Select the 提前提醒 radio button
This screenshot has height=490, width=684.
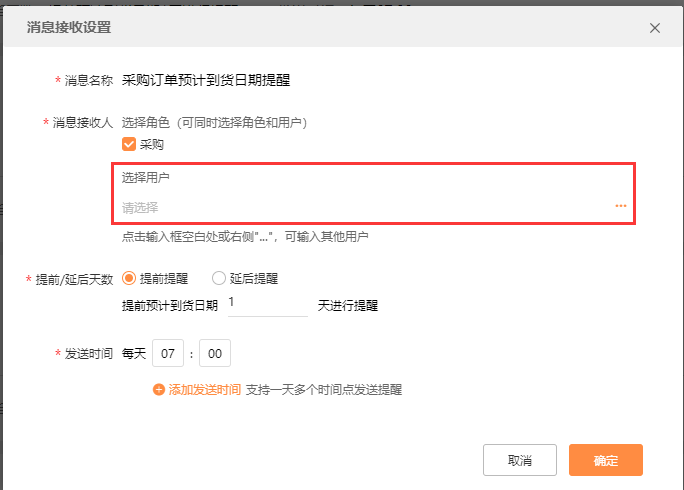point(129,278)
